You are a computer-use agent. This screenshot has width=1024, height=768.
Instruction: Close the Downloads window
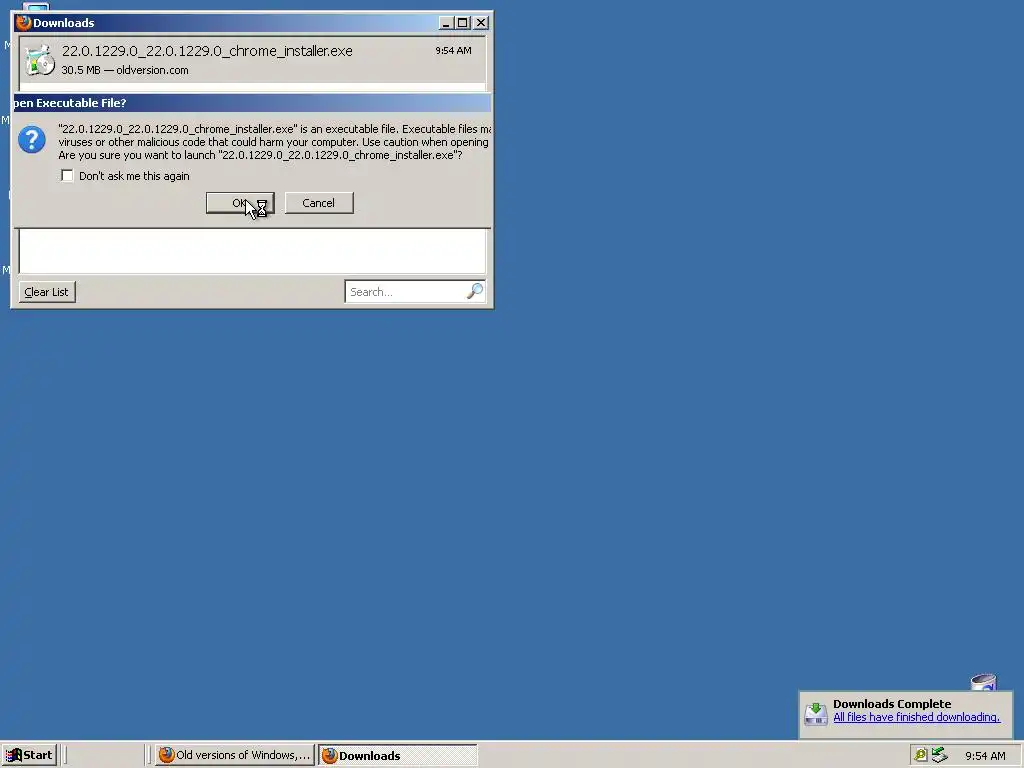pos(481,23)
